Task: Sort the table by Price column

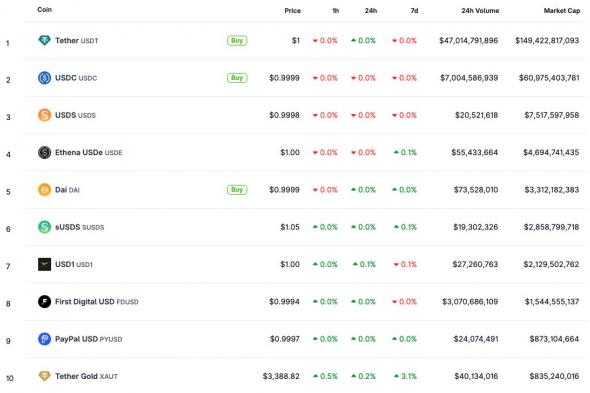Action: click(292, 11)
